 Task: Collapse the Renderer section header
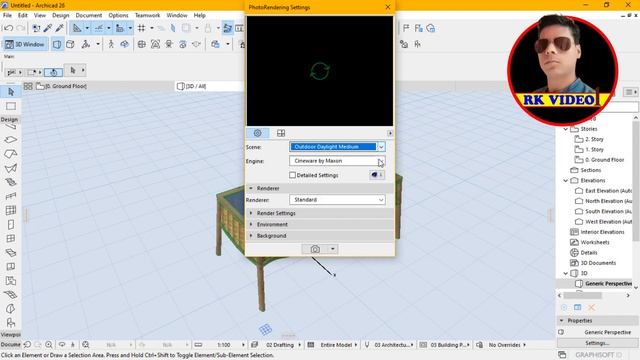click(x=320, y=188)
